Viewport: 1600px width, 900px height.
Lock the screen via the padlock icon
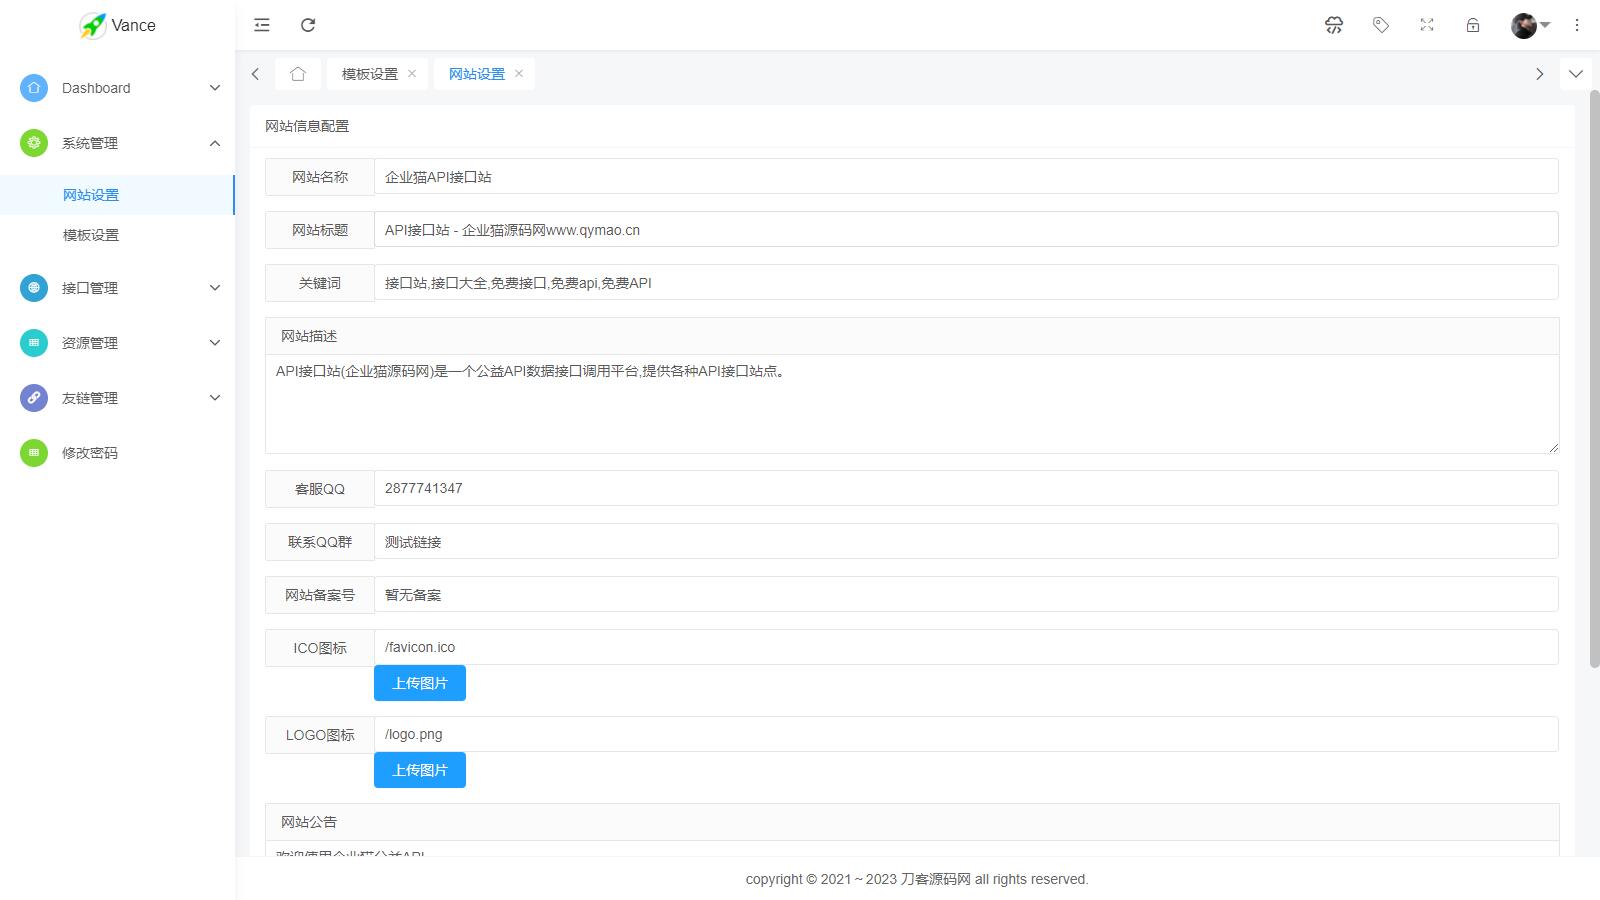[1472, 25]
